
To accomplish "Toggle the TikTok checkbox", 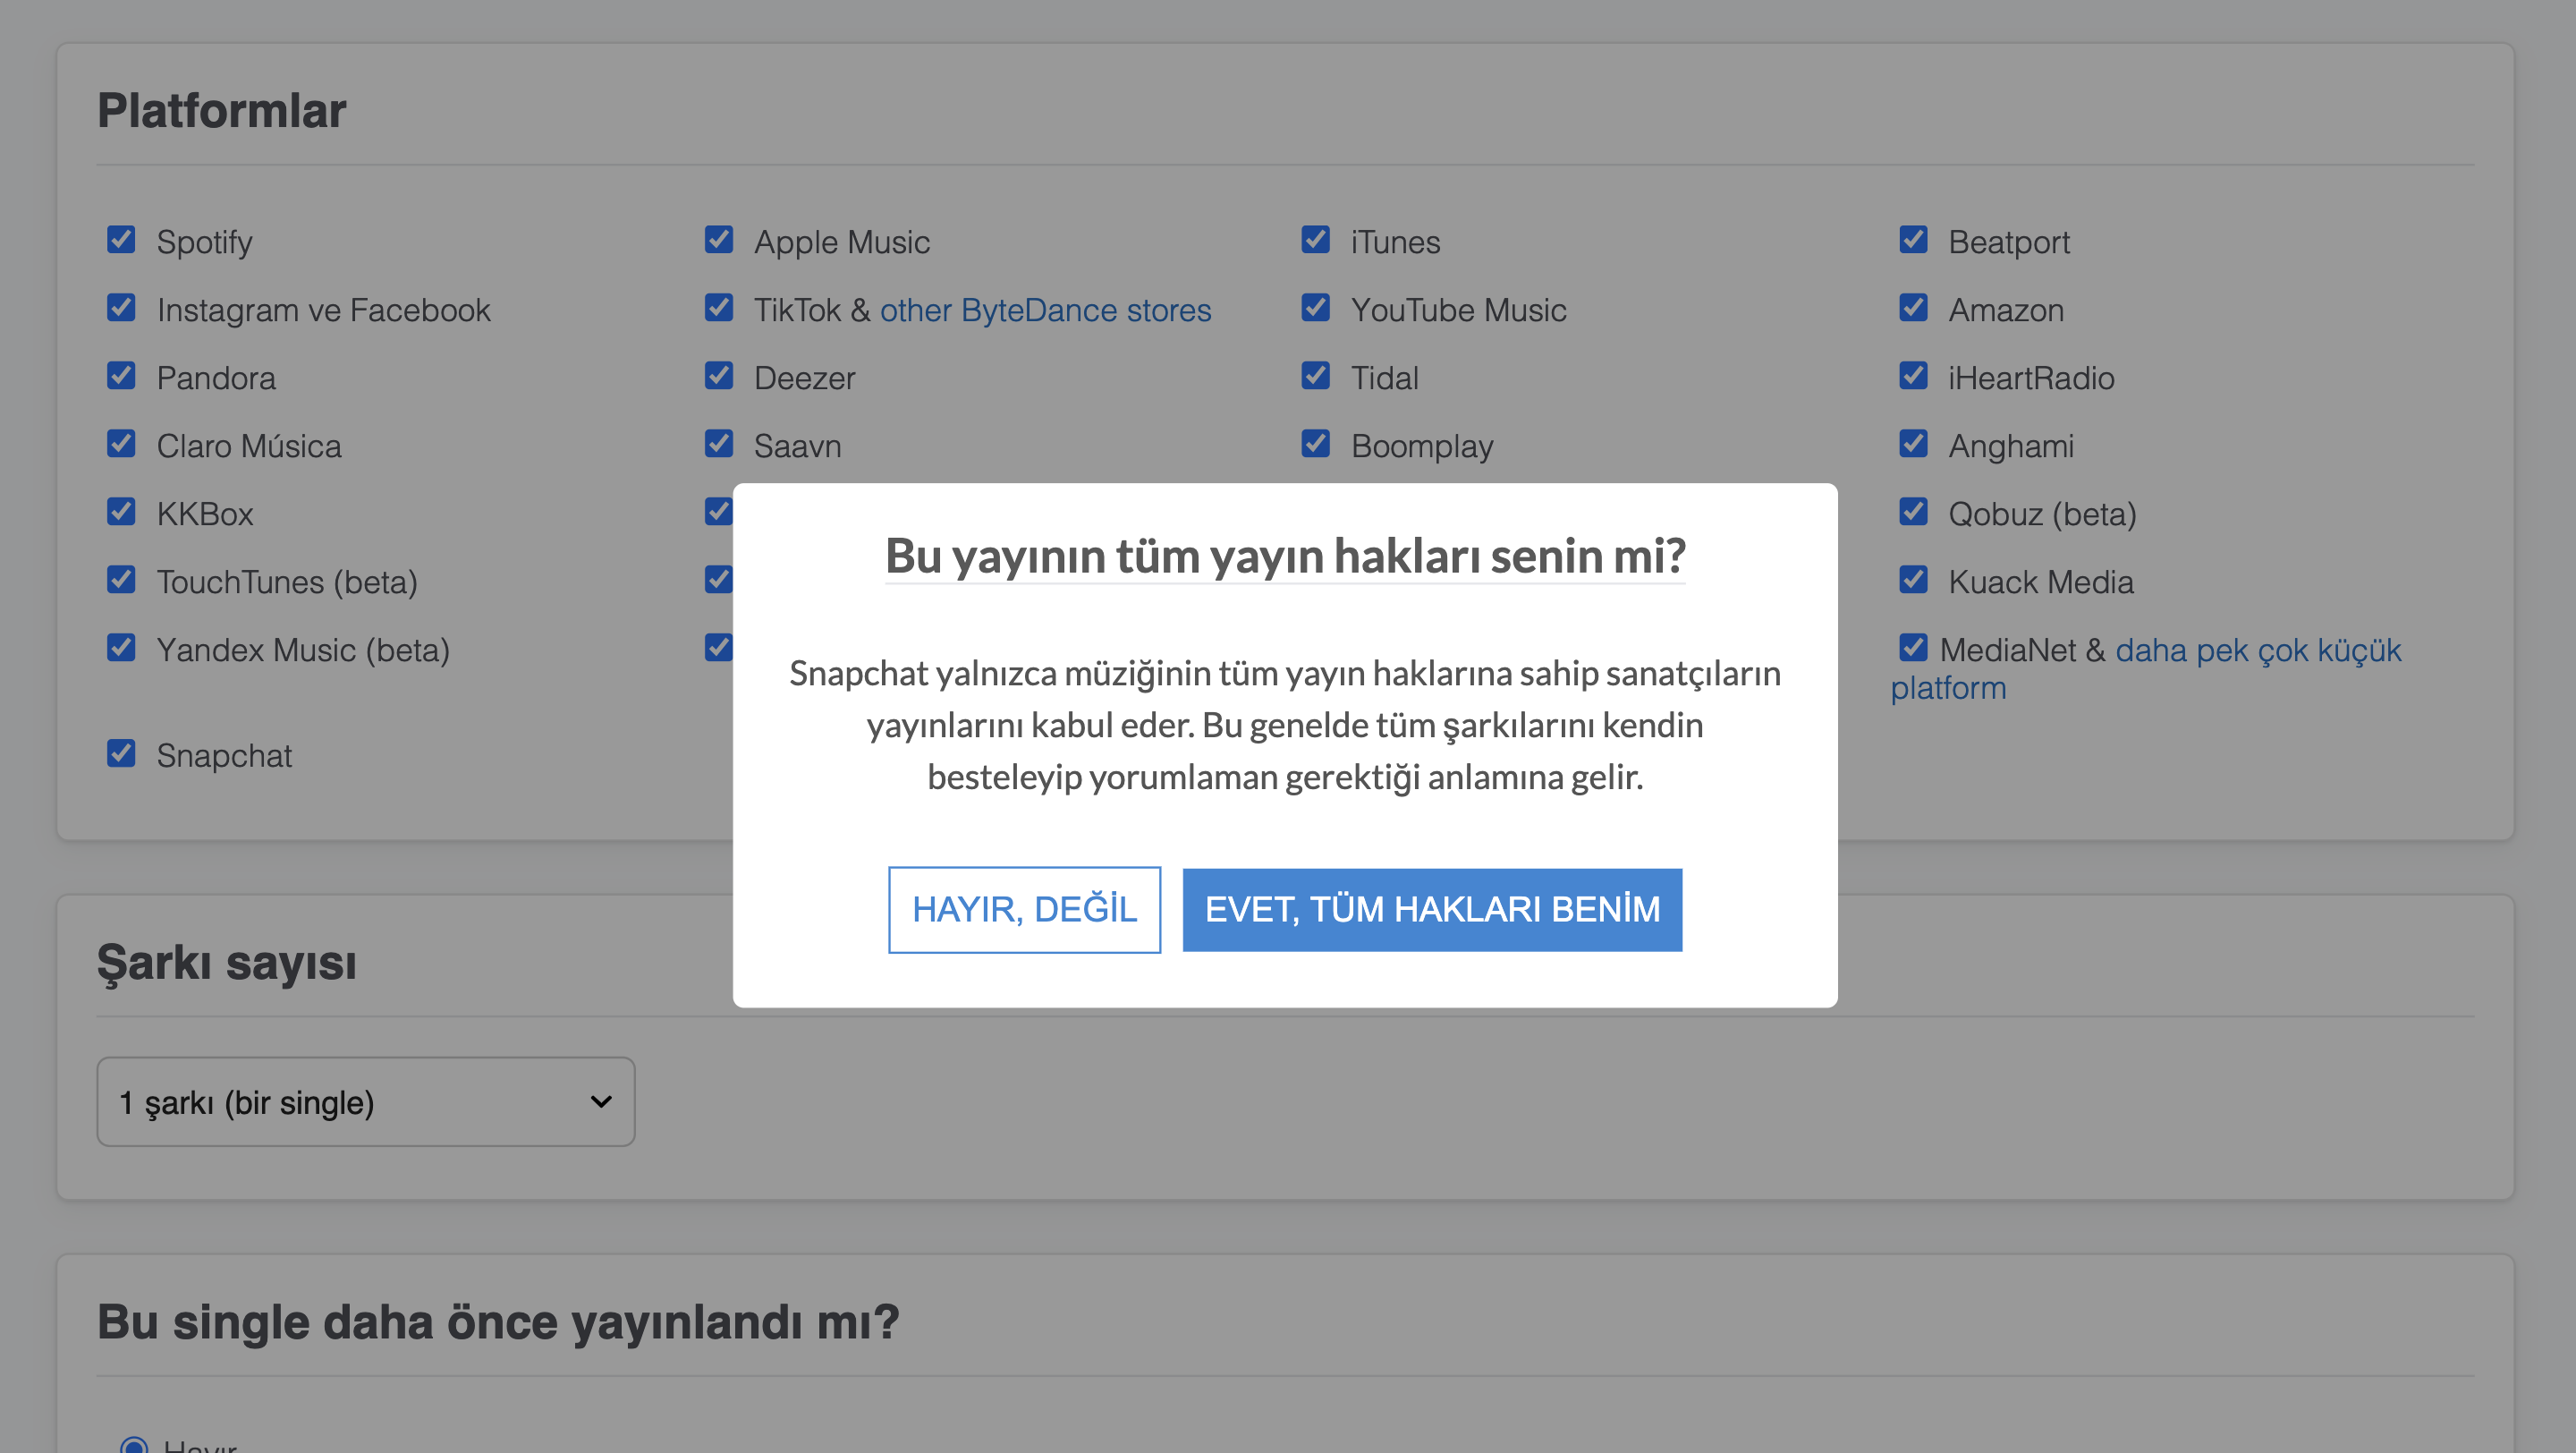I will (x=719, y=308).
